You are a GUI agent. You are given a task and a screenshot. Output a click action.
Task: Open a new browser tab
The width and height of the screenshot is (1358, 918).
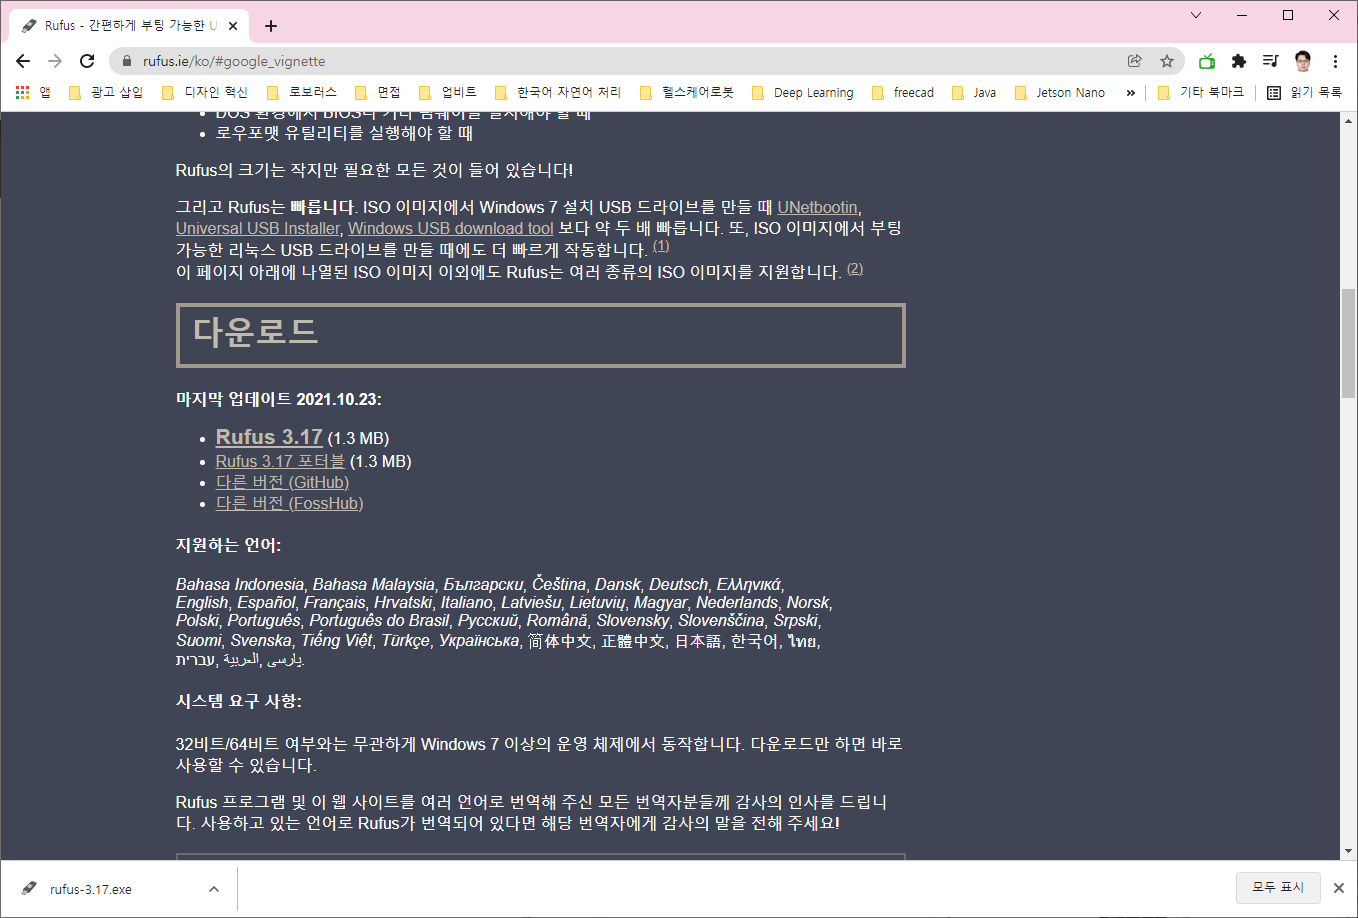[x=271, y=26]
